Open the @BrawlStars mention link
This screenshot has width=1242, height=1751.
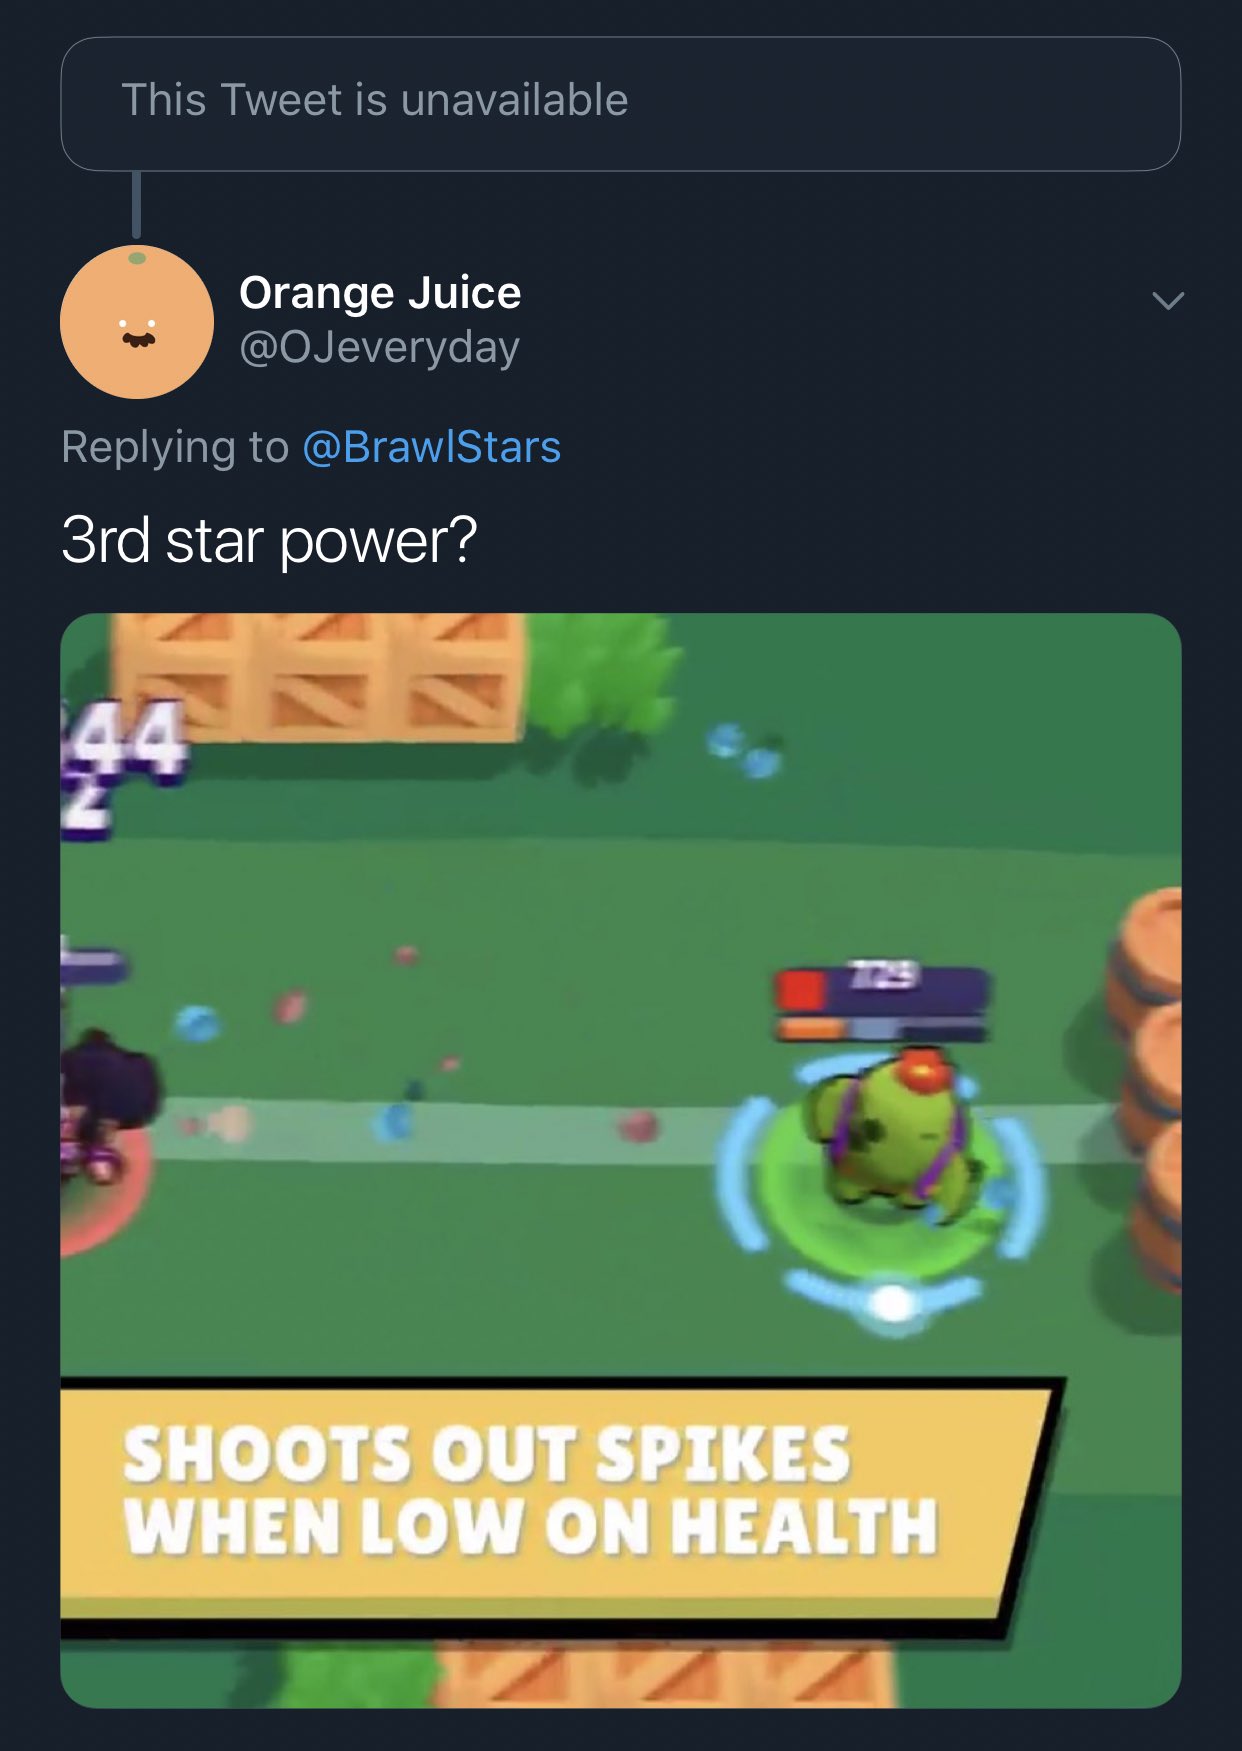point(431,447)
